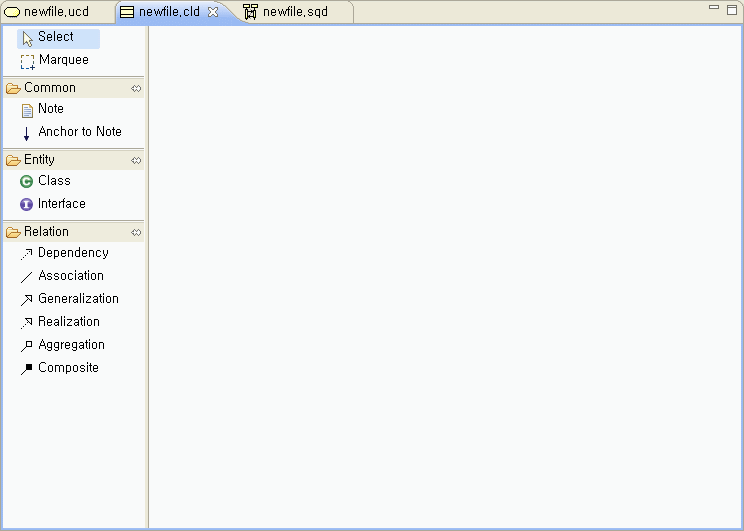The height and width of the screenshot is (531, 744).
Task: Choose the Marquee selection tool
Action: 62,60
